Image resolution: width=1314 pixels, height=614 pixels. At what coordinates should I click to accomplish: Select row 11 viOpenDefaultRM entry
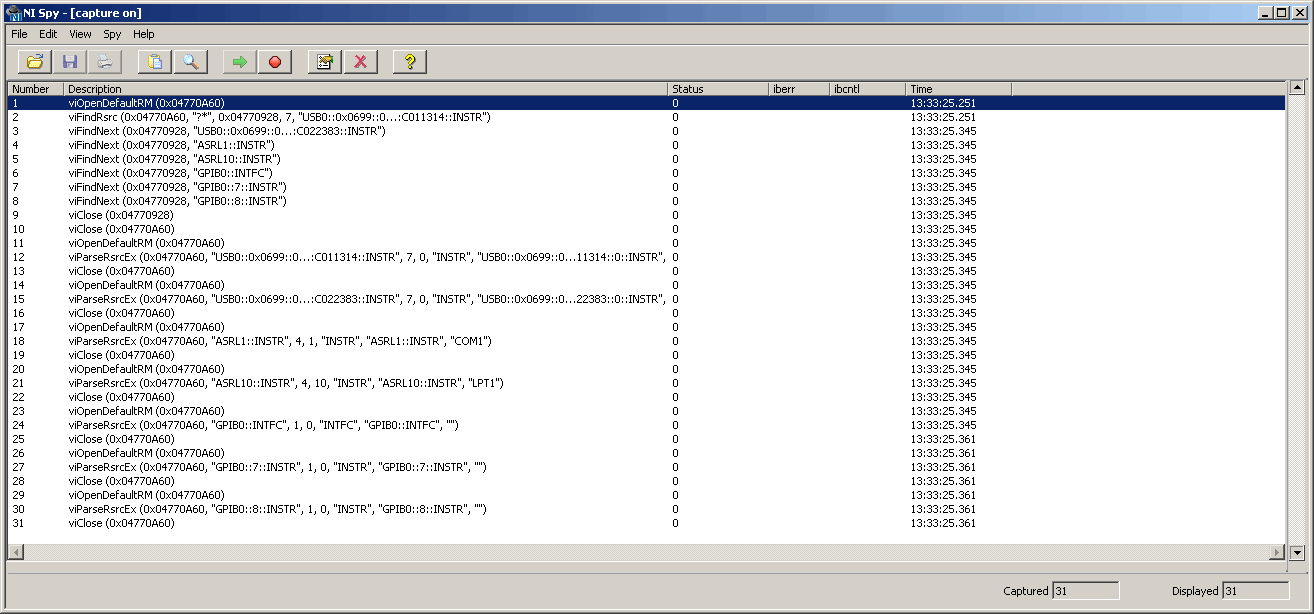[646, 243]
